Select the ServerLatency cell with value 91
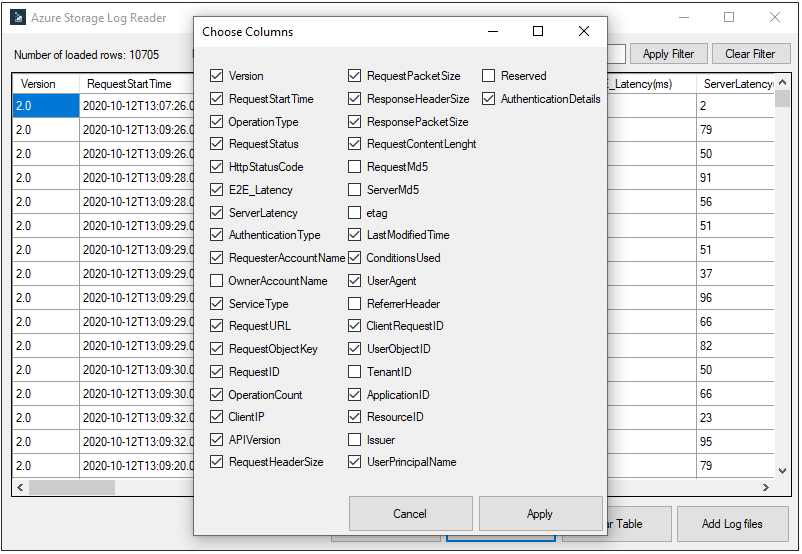 click(x=735, y=178)
